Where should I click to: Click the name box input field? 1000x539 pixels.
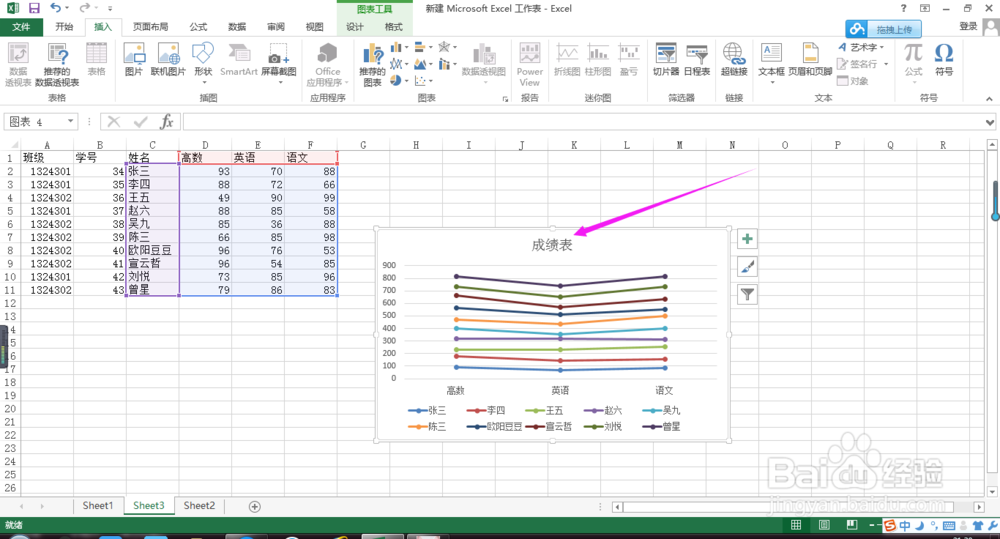[35, 121]
